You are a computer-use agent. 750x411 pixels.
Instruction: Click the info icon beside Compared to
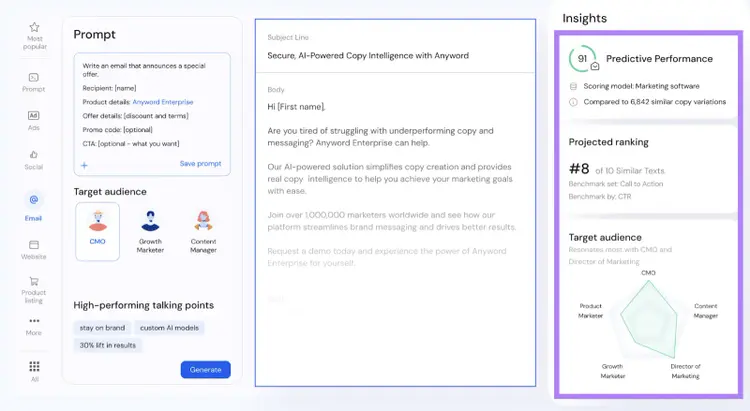point(573,102)
